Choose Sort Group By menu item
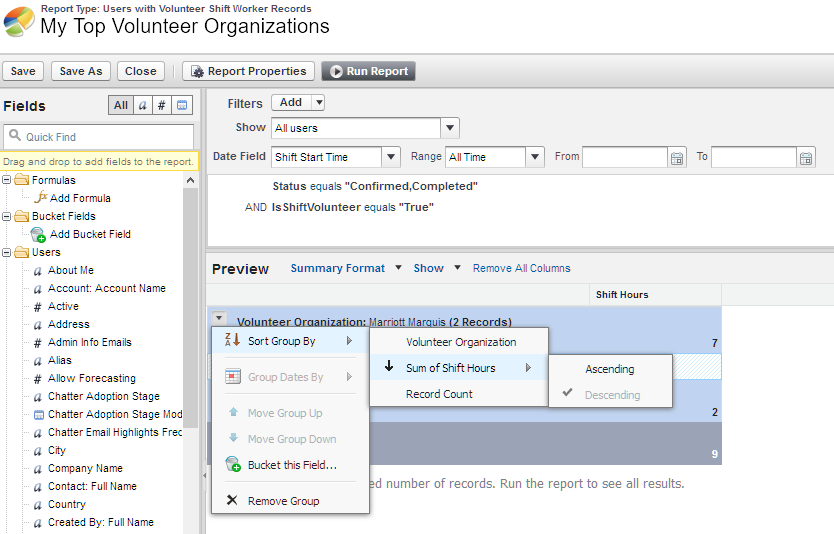 click(290, 341)
